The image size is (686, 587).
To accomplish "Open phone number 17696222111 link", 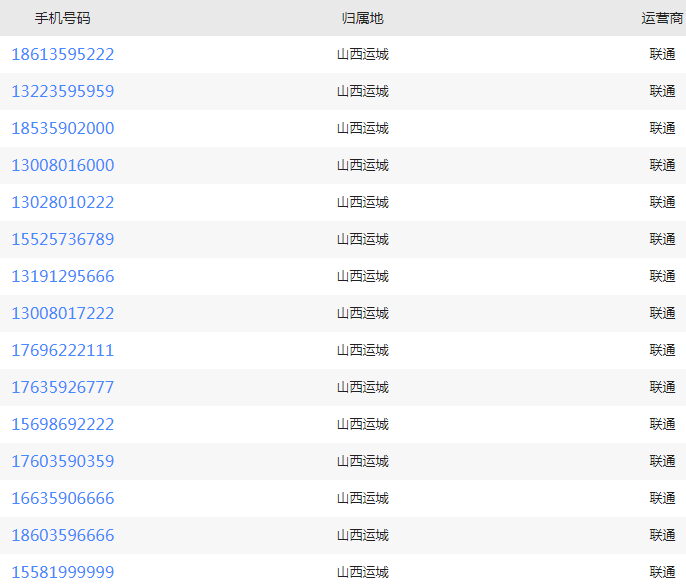I will [63, 350].
